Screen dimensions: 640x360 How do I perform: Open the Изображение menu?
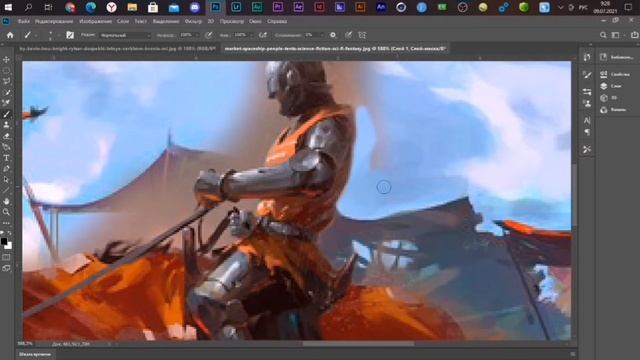pyautogui.click(x=96, y=21)
